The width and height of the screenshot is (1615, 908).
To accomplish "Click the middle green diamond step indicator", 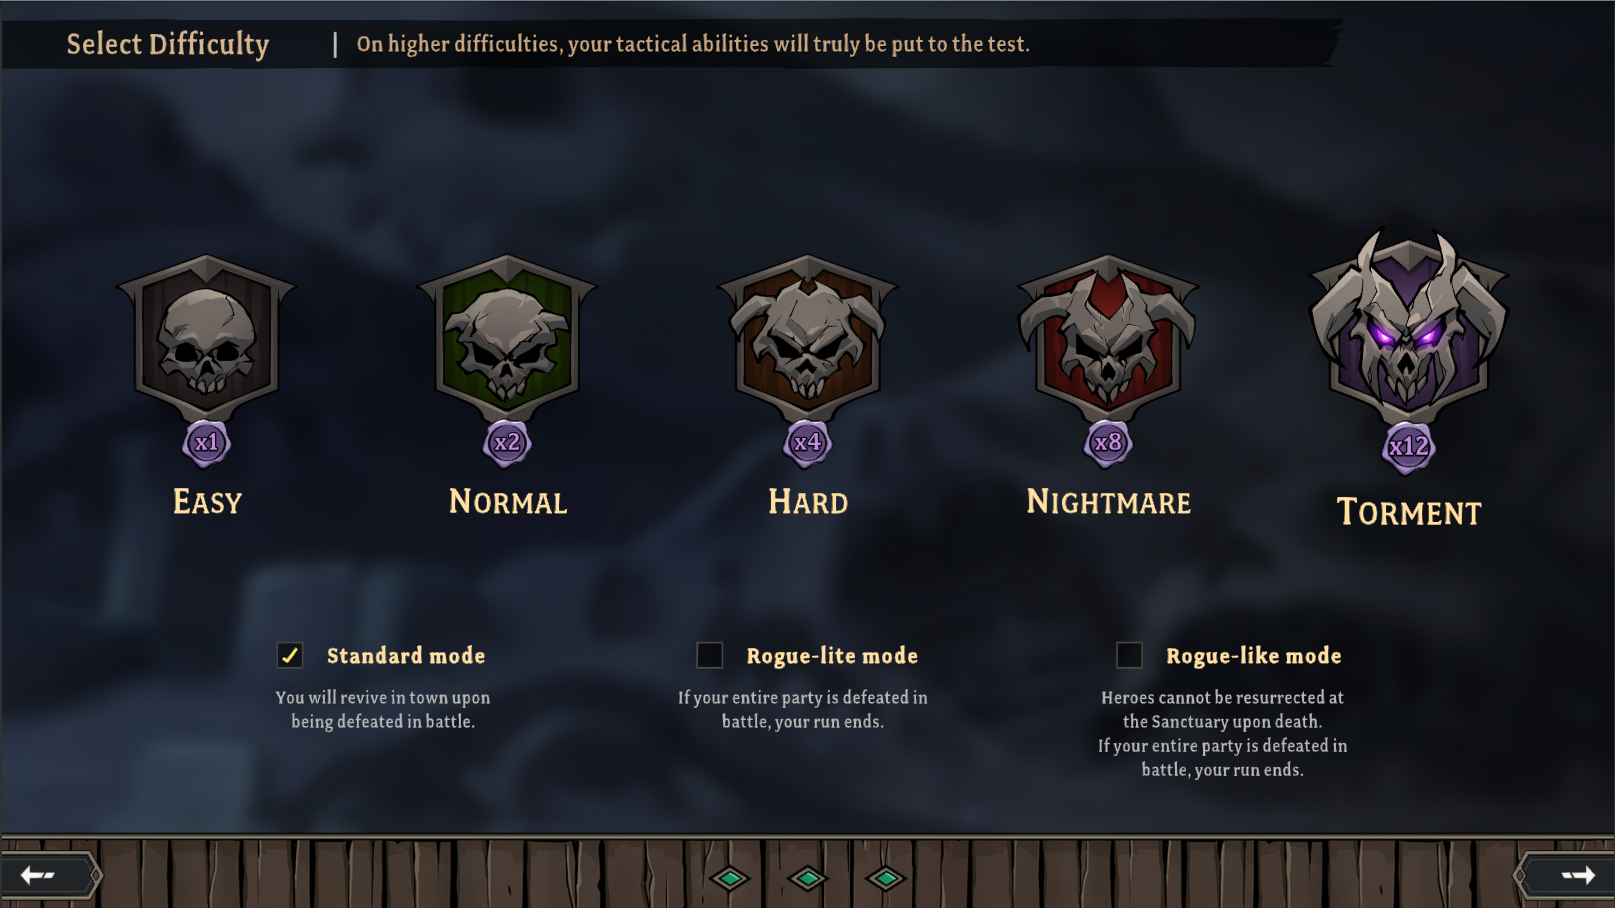I will pyautogui.click(x=808, y=879).
